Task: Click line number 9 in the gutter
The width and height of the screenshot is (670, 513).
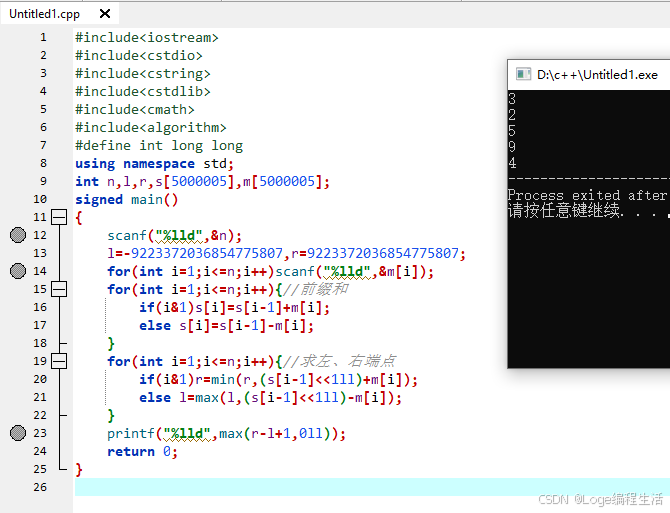Action: [43, 181]
